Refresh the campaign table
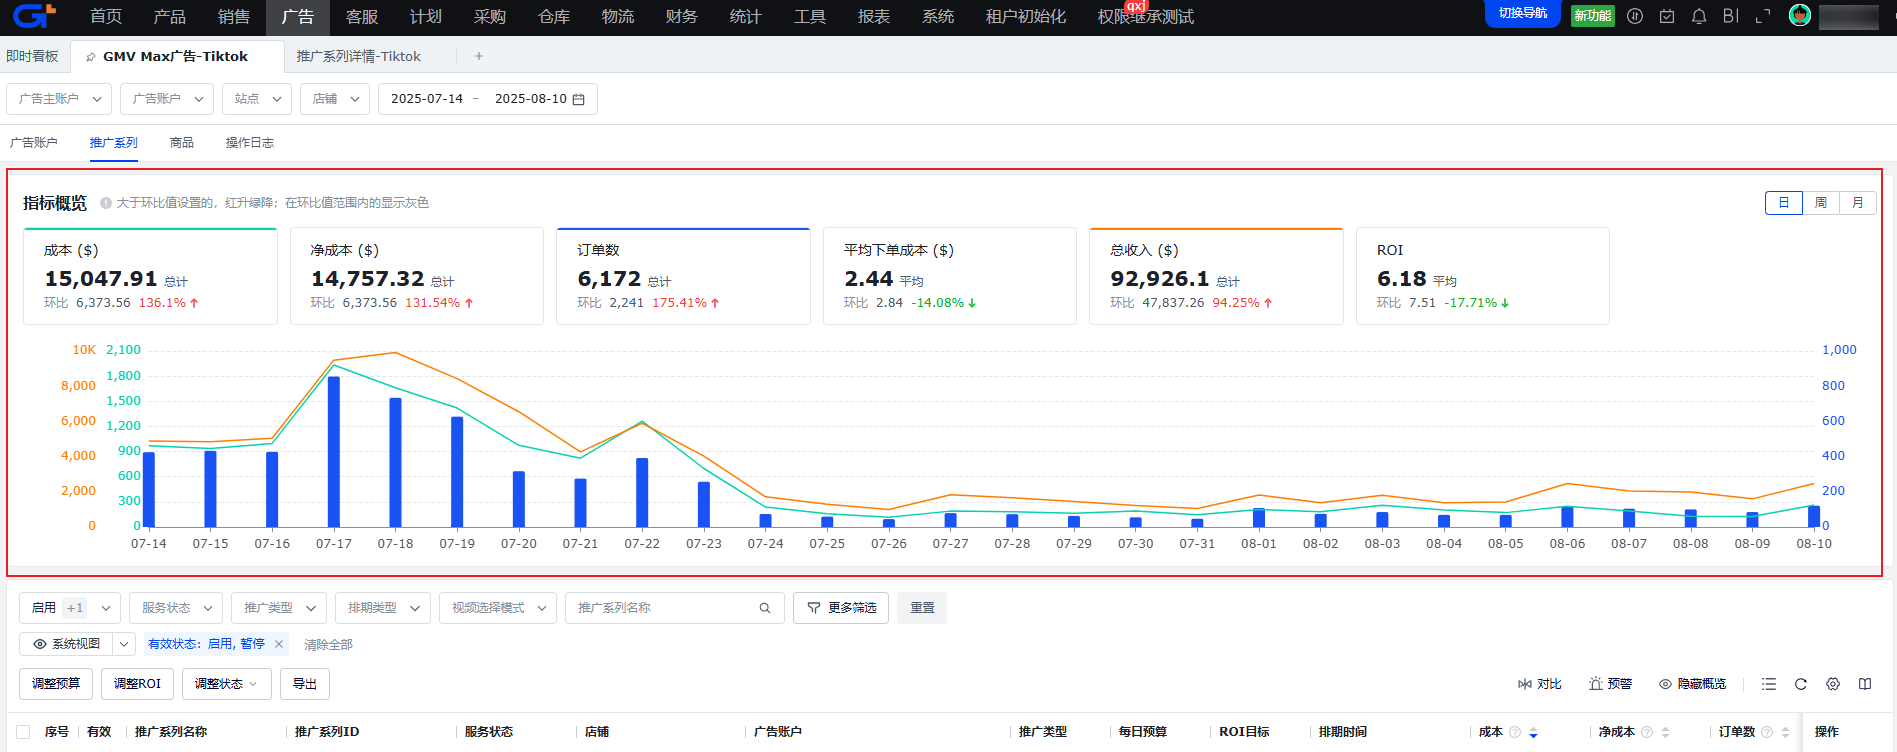 1801,684
